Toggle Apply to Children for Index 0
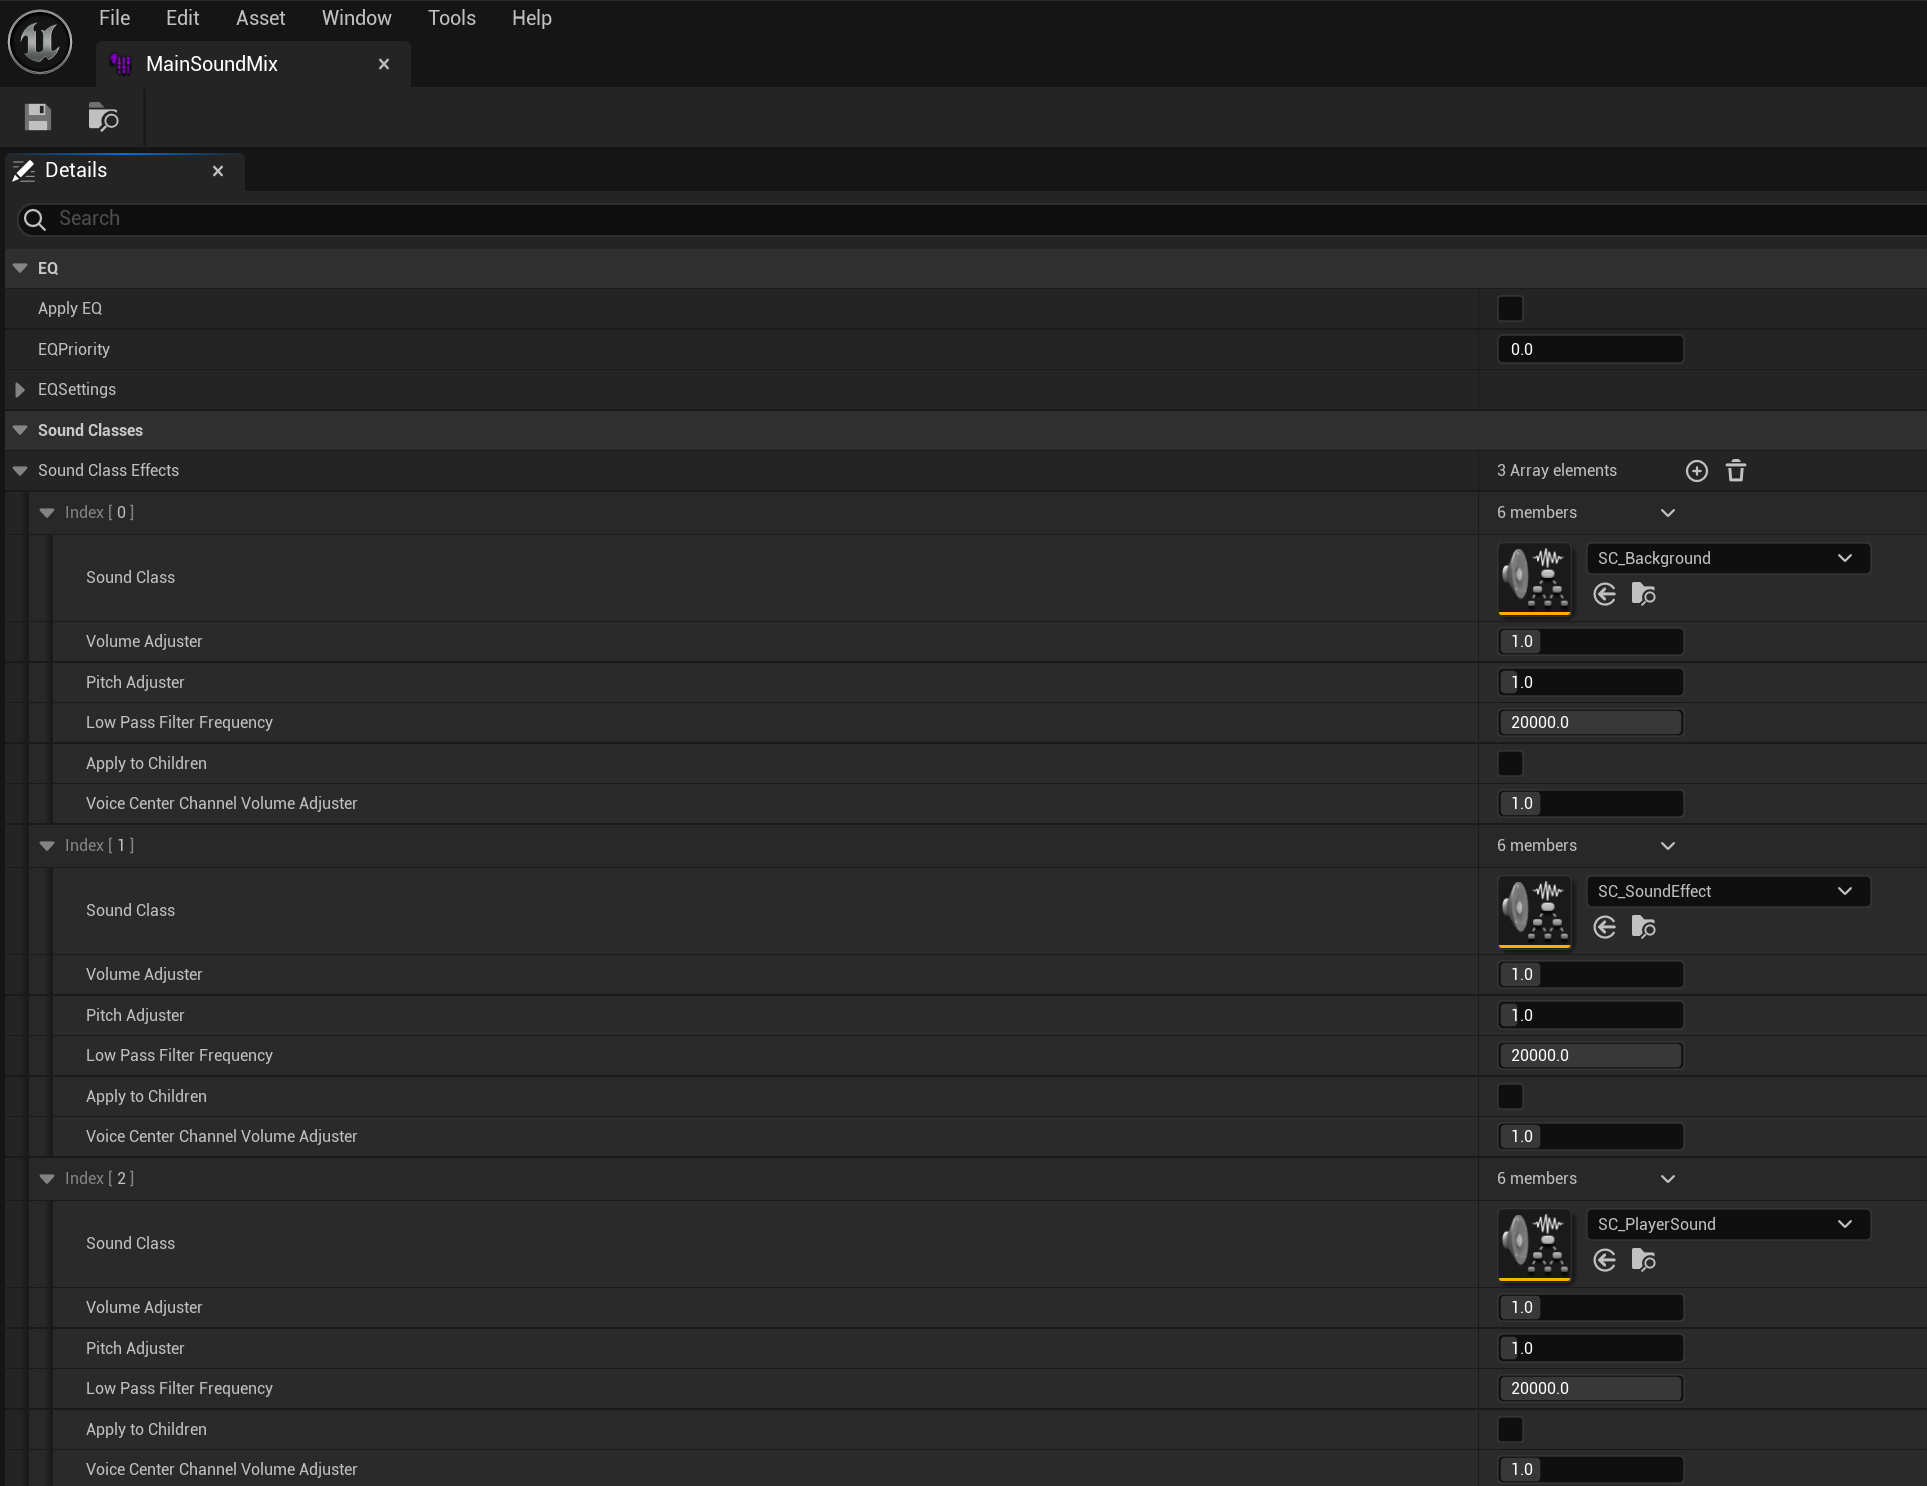Viewport: 1927px width, 1486px height. pos(1510,764)
